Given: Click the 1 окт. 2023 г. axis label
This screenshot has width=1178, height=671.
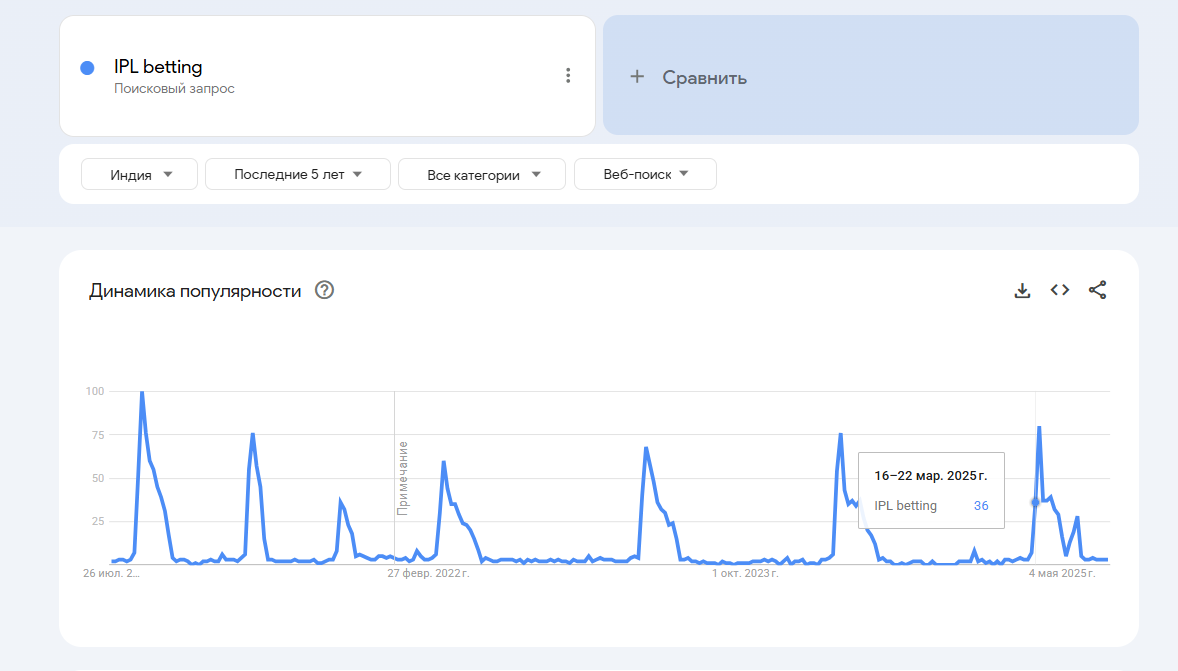Looking at the screenshot, I should tap(745, 573).
